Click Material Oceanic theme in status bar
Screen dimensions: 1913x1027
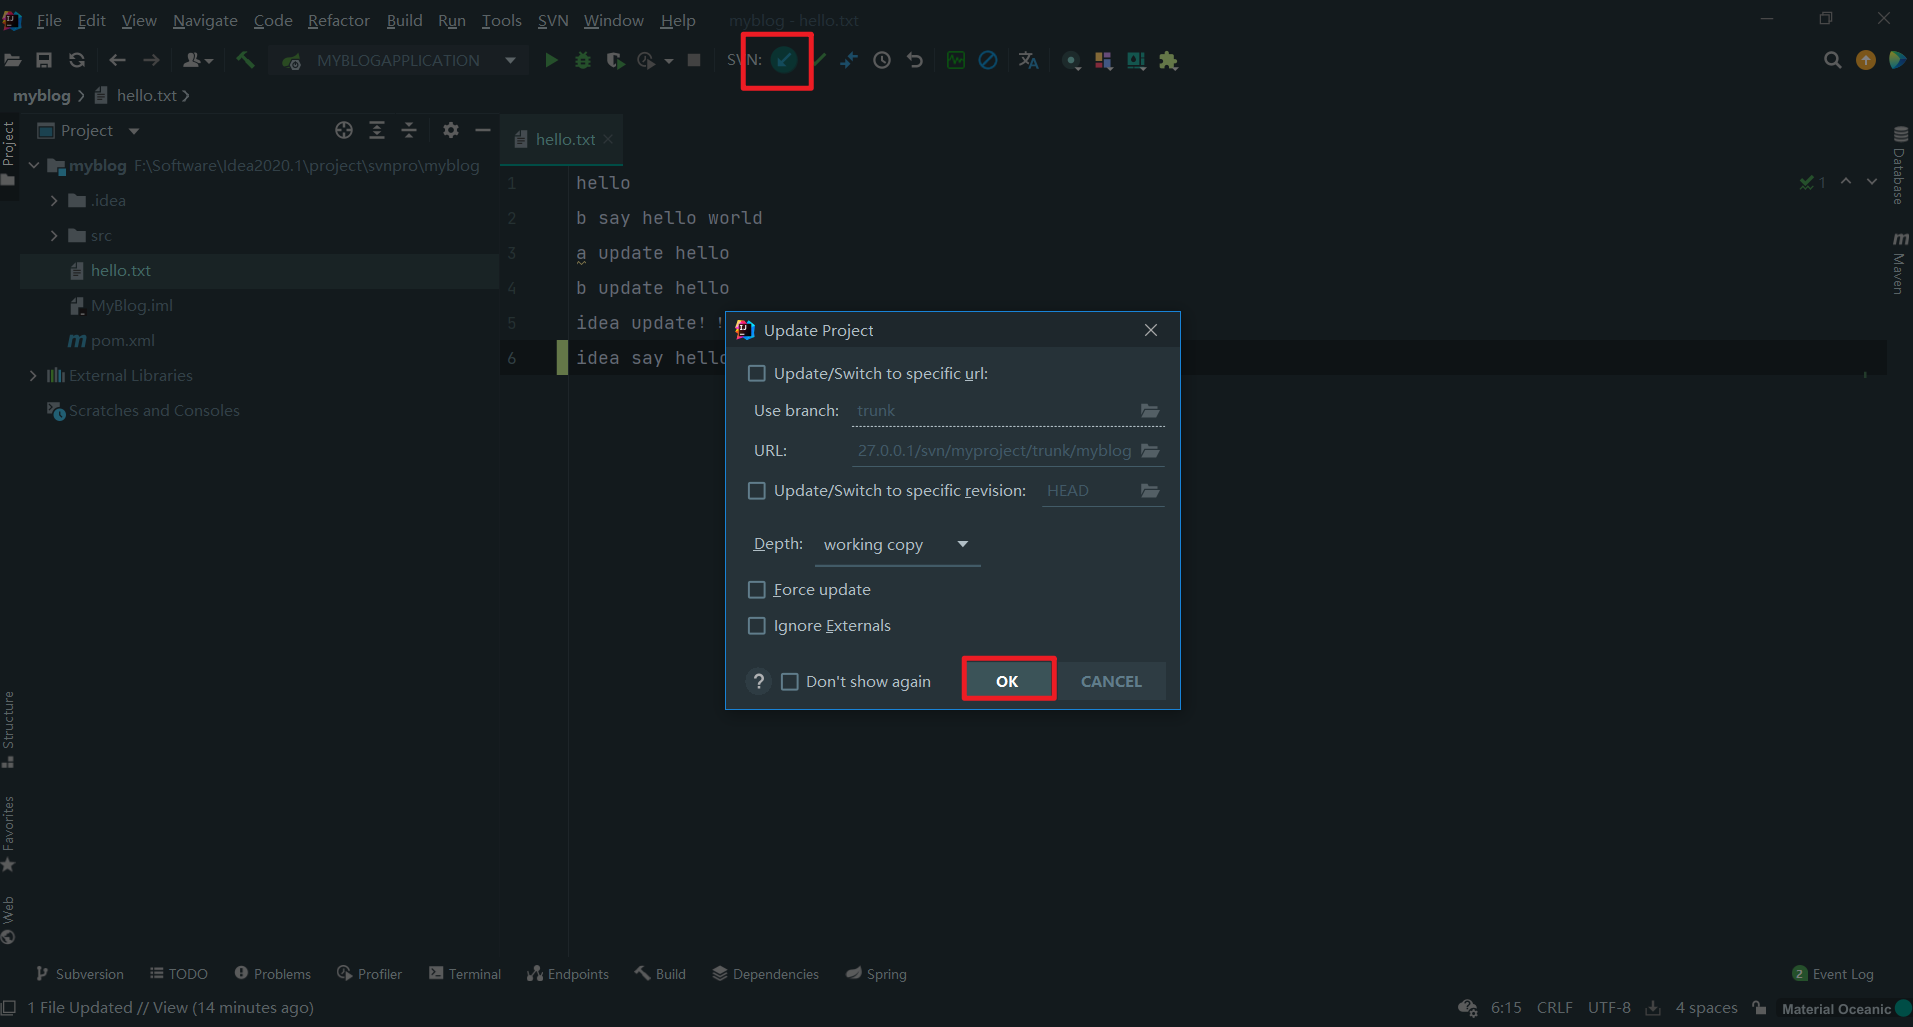tap(1836, 1008)
